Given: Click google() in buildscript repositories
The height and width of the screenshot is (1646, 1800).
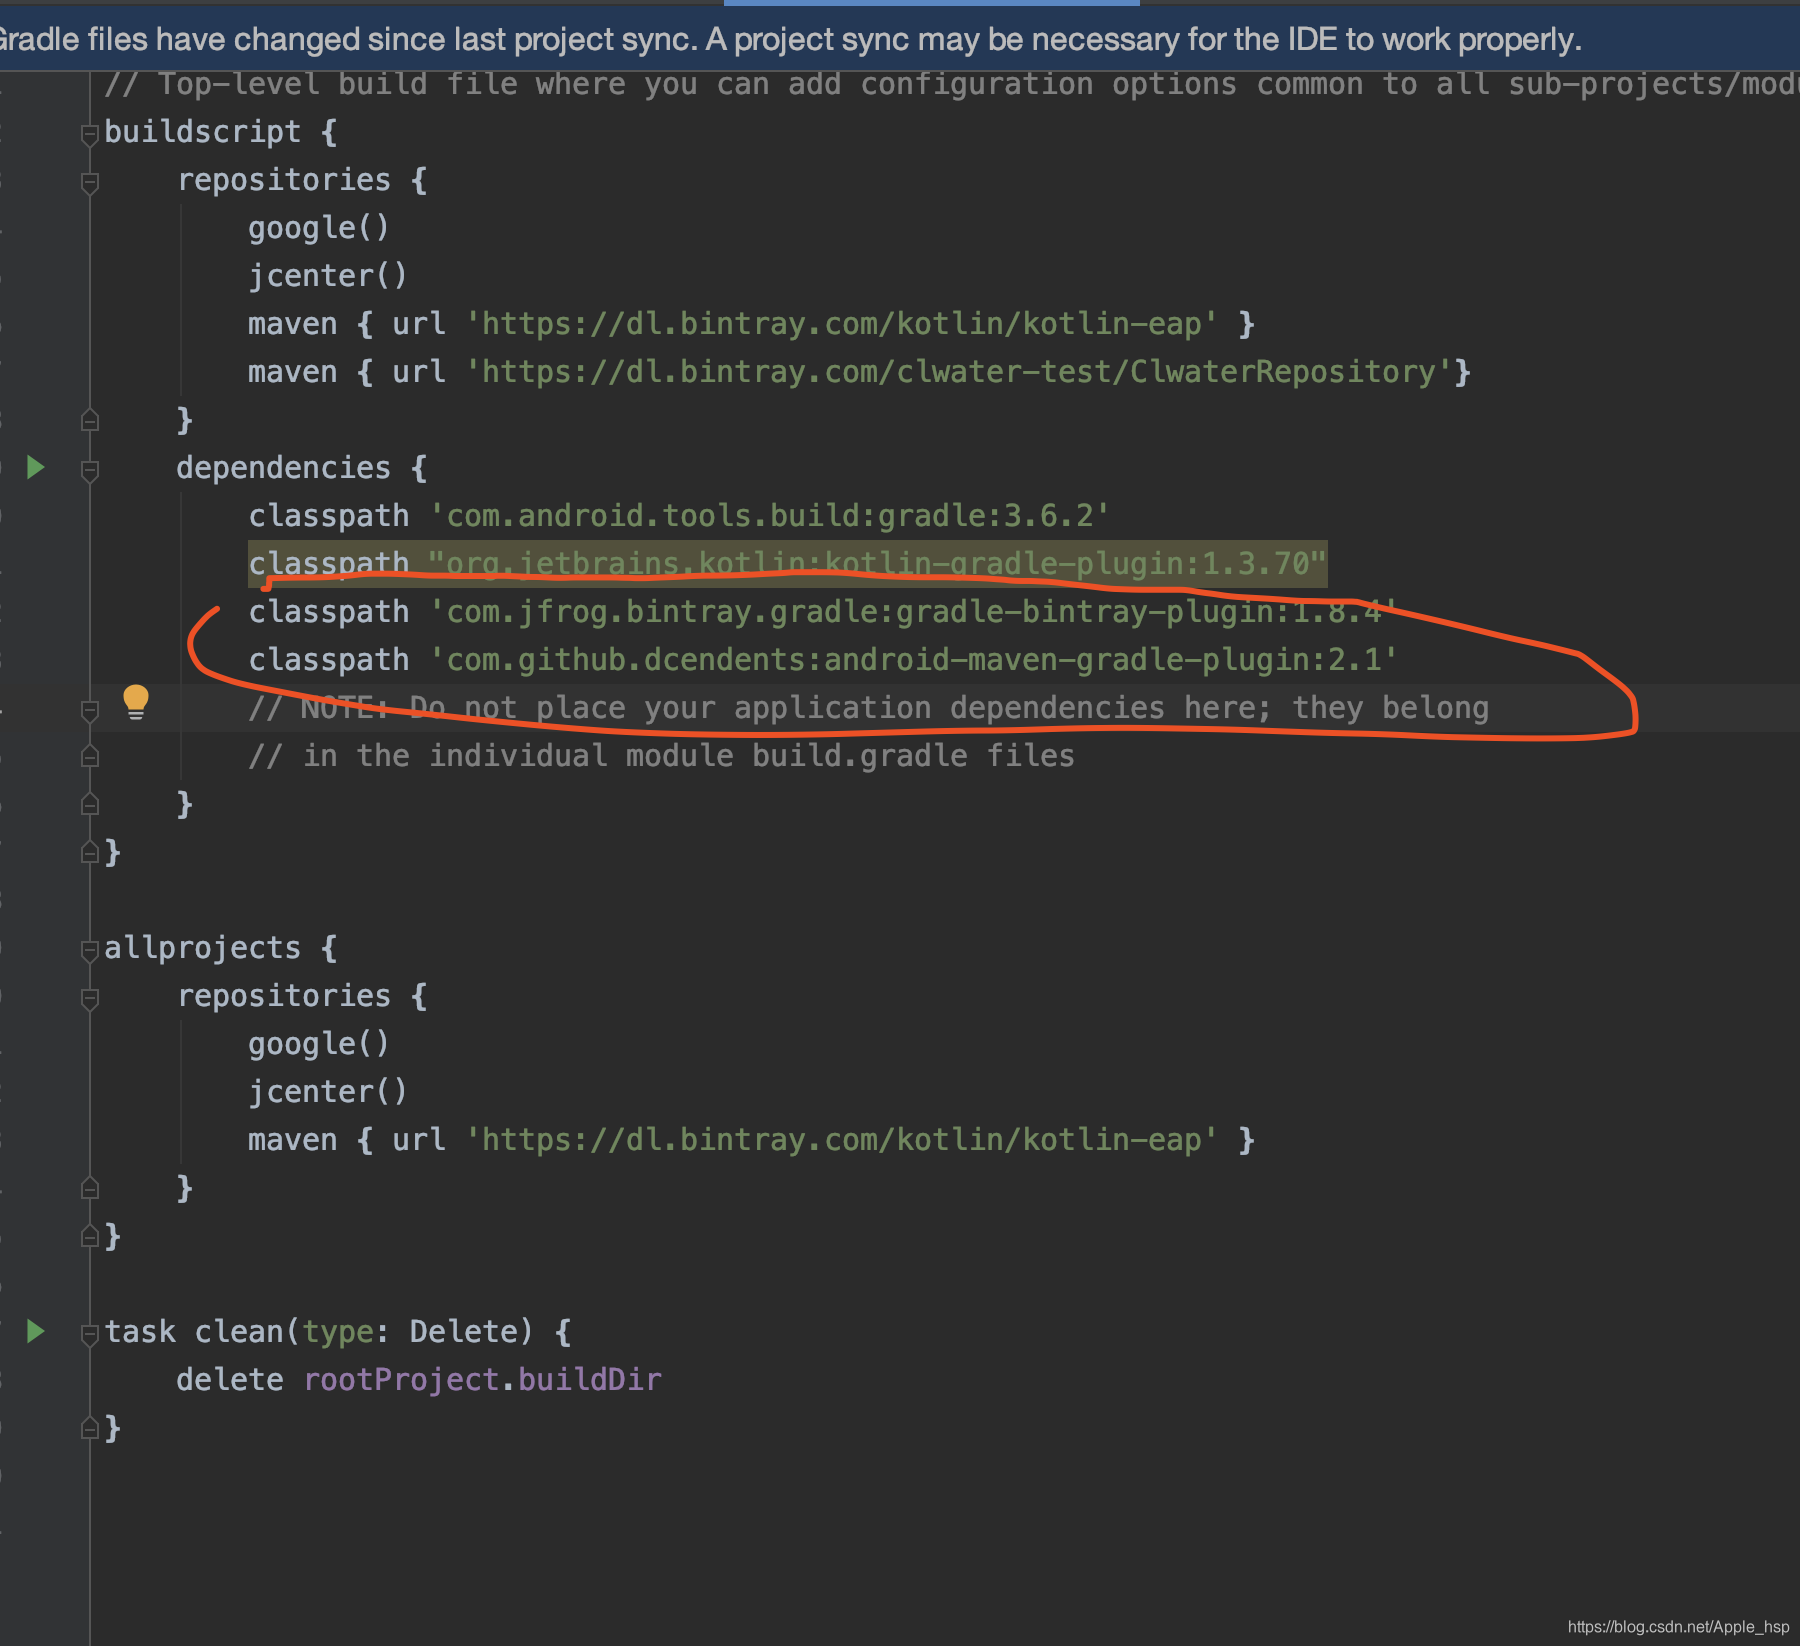Looking at the screenshot, I should click(x=319, y=228).
